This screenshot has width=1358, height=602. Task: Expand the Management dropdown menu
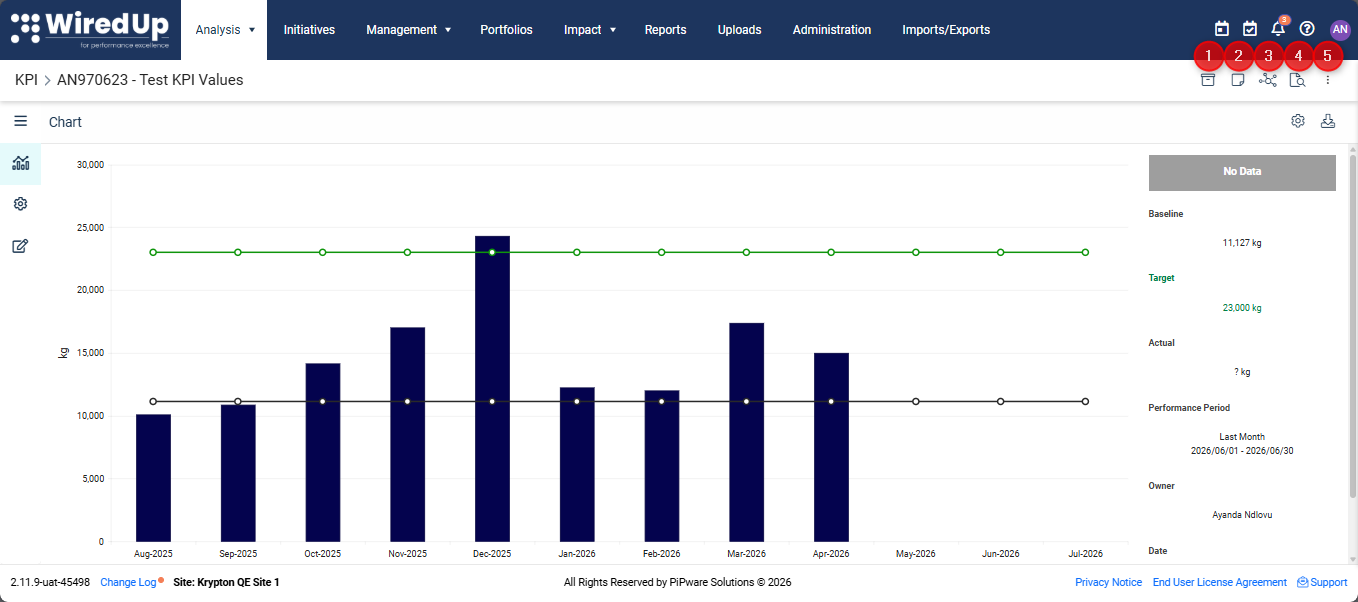click(409, 30)
